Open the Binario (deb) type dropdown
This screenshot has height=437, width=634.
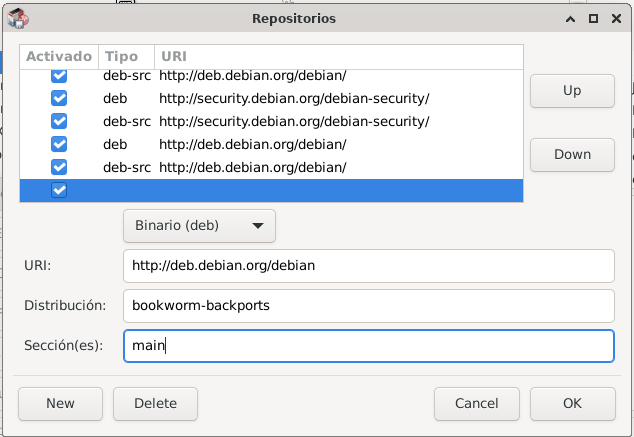[x=199, y=225]
